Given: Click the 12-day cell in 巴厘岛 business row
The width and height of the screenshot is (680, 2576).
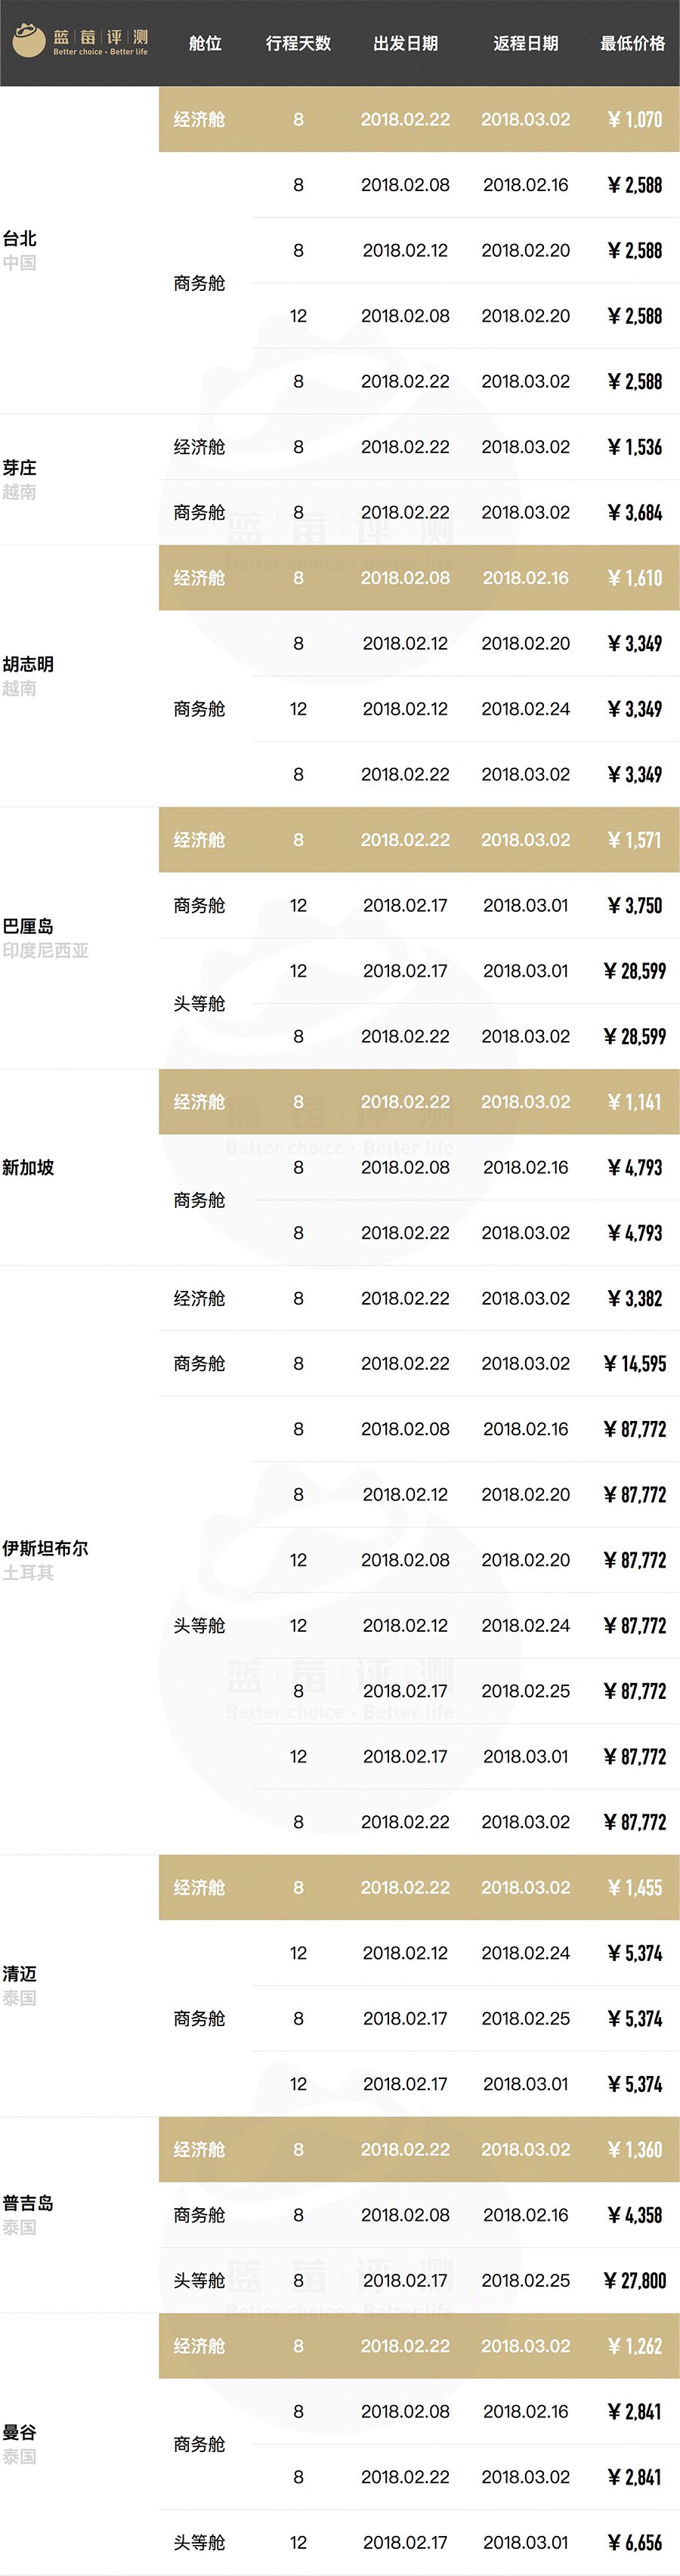Looking at the screenshot, I should pos(298,905).
